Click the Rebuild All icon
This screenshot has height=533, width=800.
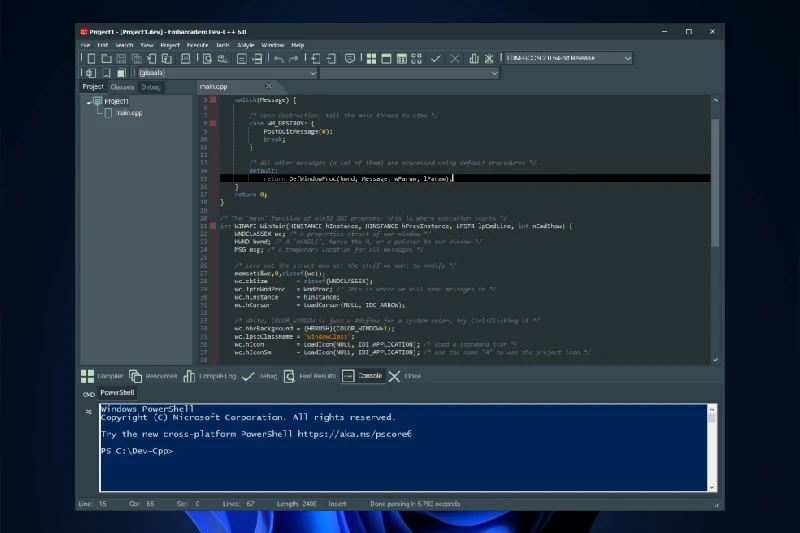(417, 59)
